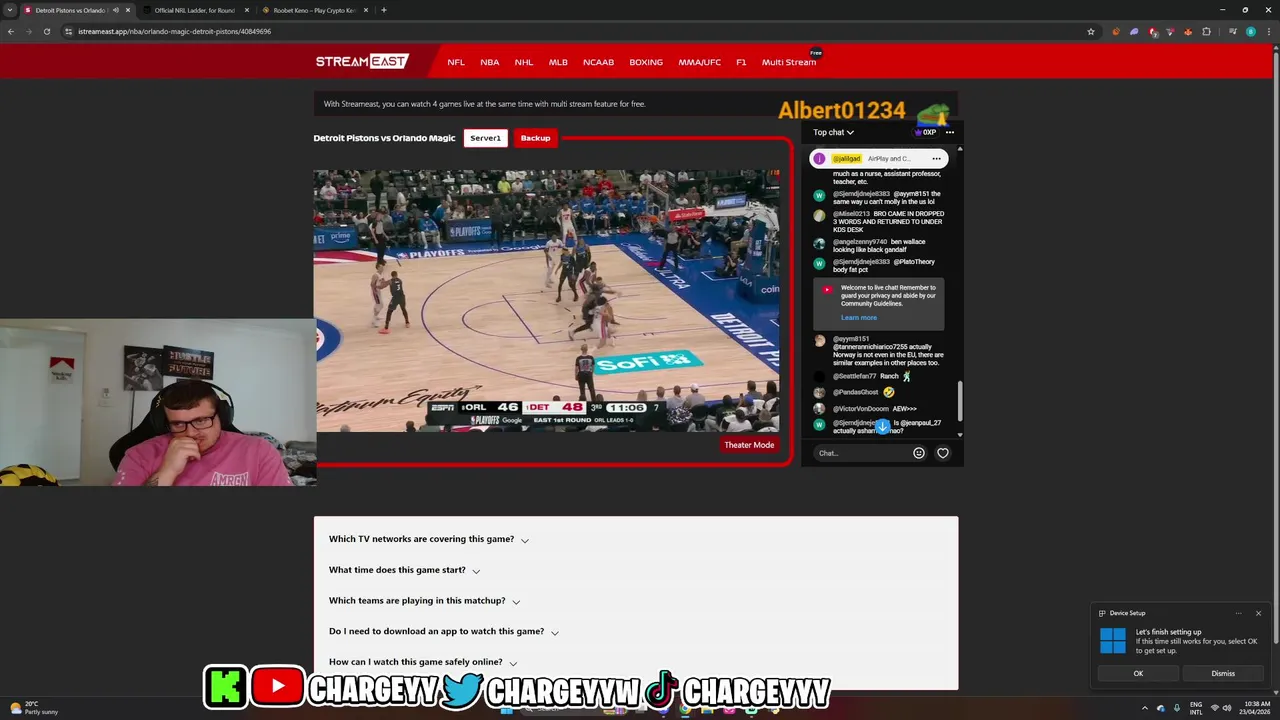The width and height of the screenshot is (1280, 720).
Task: Click the heart reaction icon
Action: point(942,453)
